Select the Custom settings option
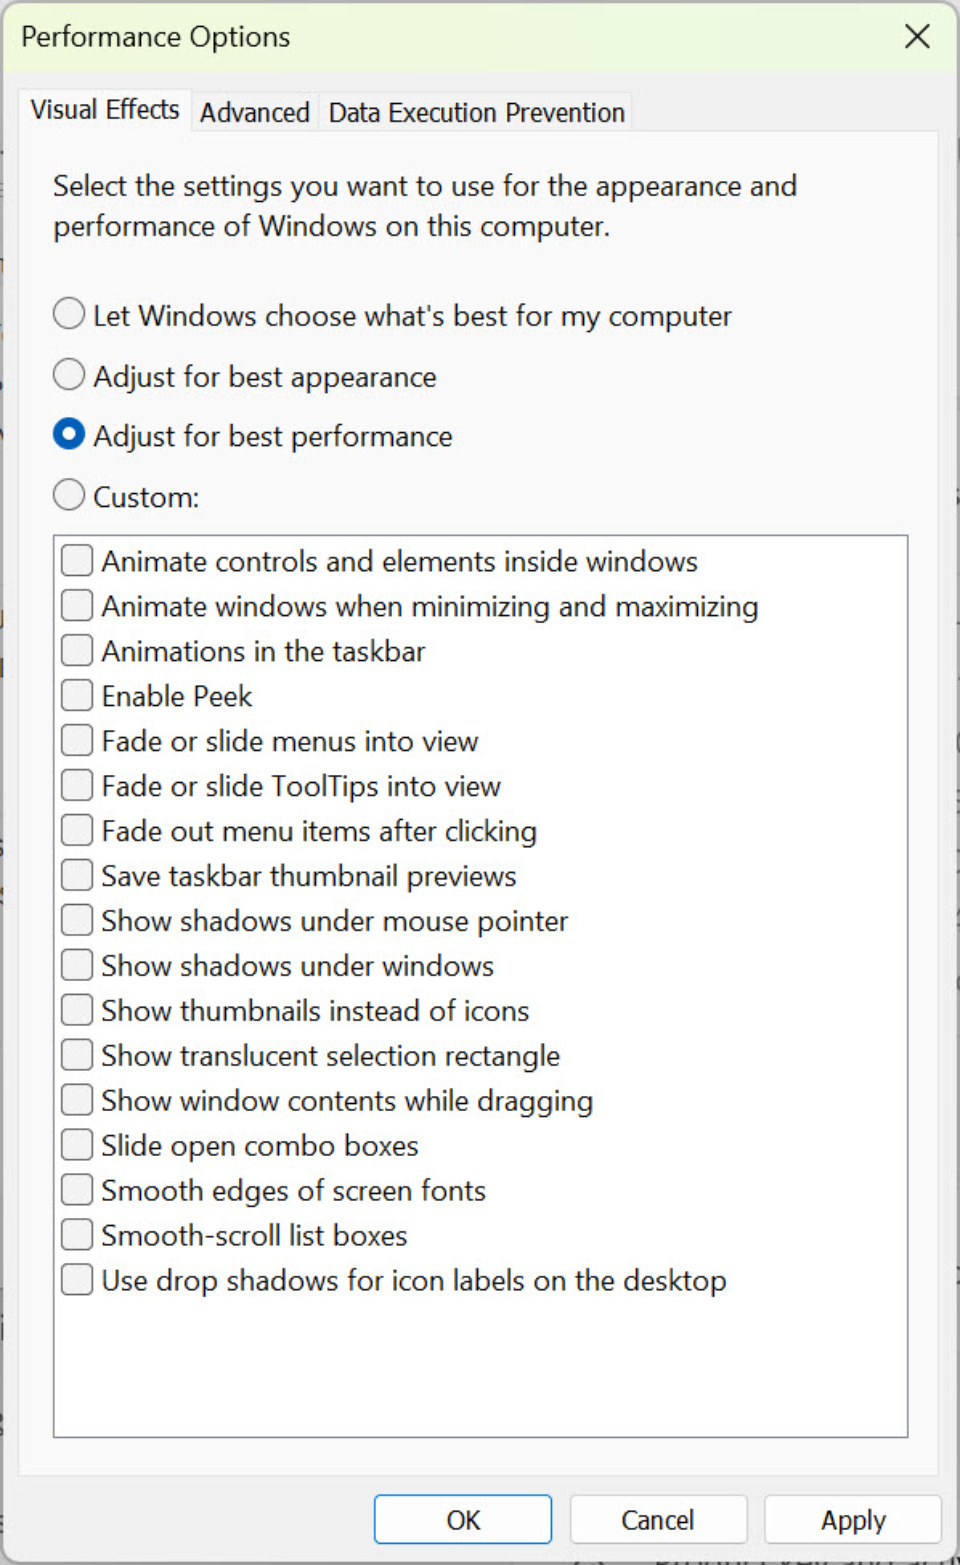 pyautogui.click(x=68, y=494)
